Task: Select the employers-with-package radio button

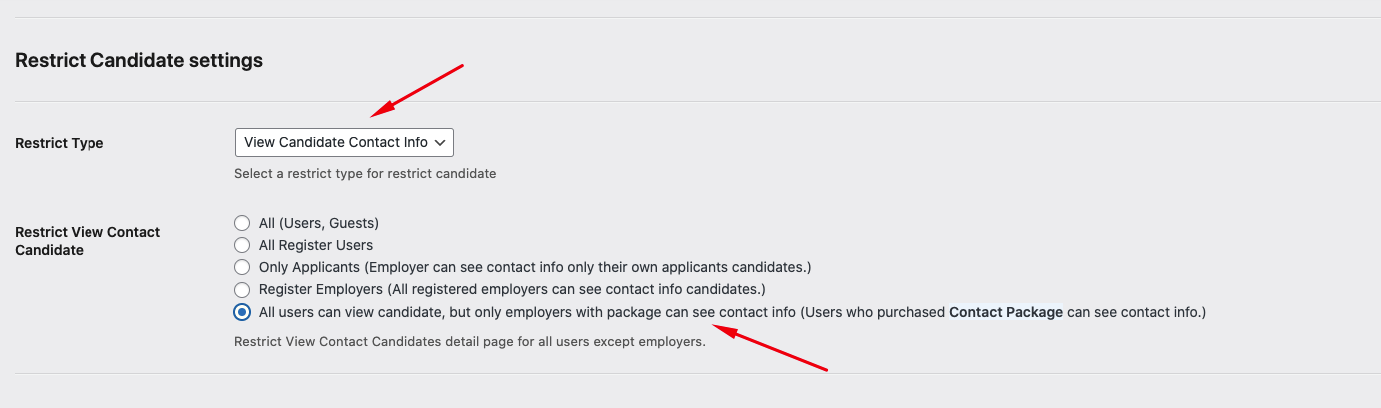Action: point(242,312)
